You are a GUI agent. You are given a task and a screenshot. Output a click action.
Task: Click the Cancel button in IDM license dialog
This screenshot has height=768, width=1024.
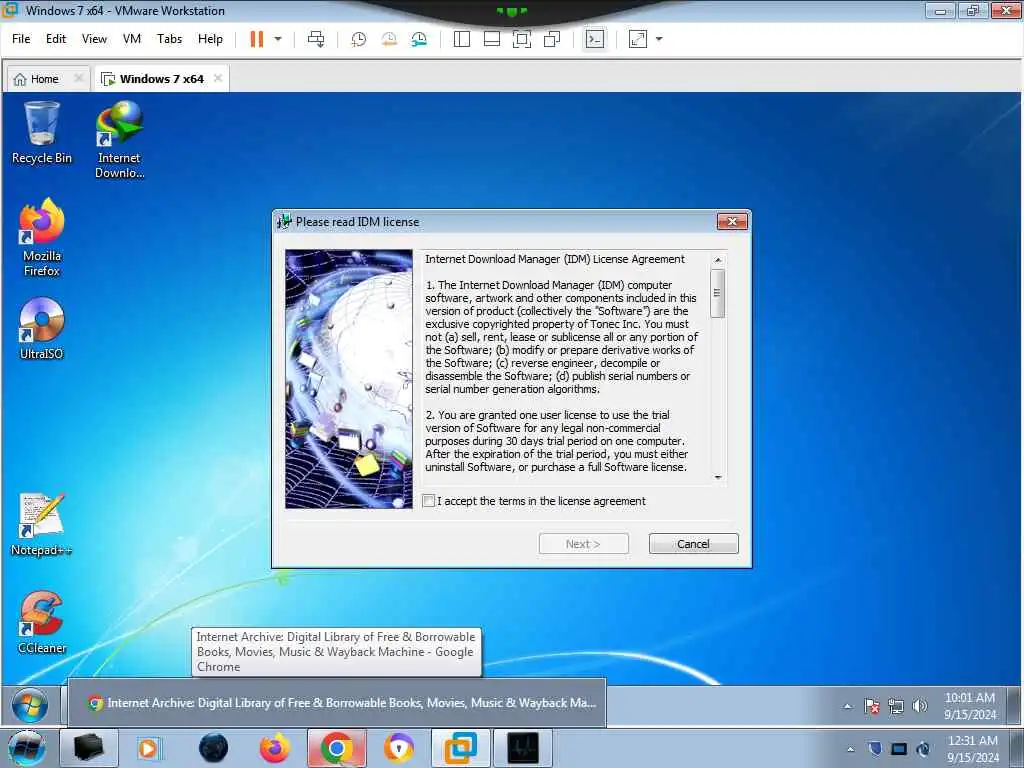694,544
